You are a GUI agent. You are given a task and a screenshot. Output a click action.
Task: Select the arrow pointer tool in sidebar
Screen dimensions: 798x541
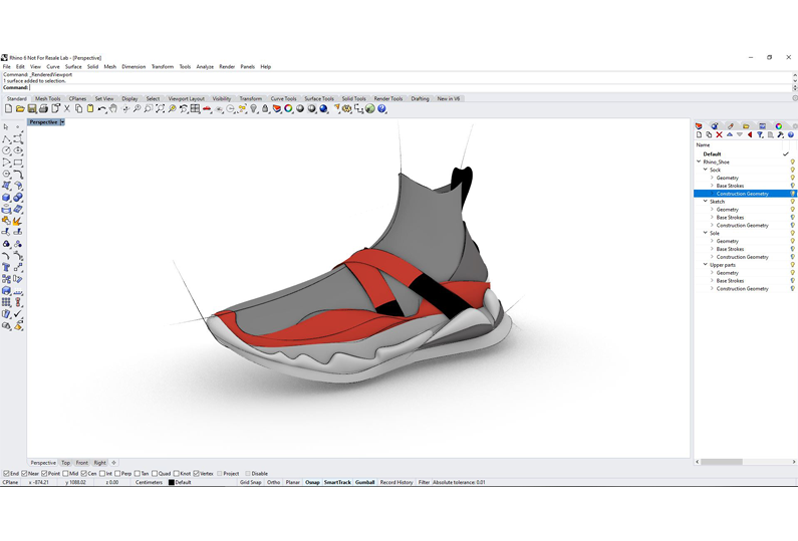pos(7,127)
